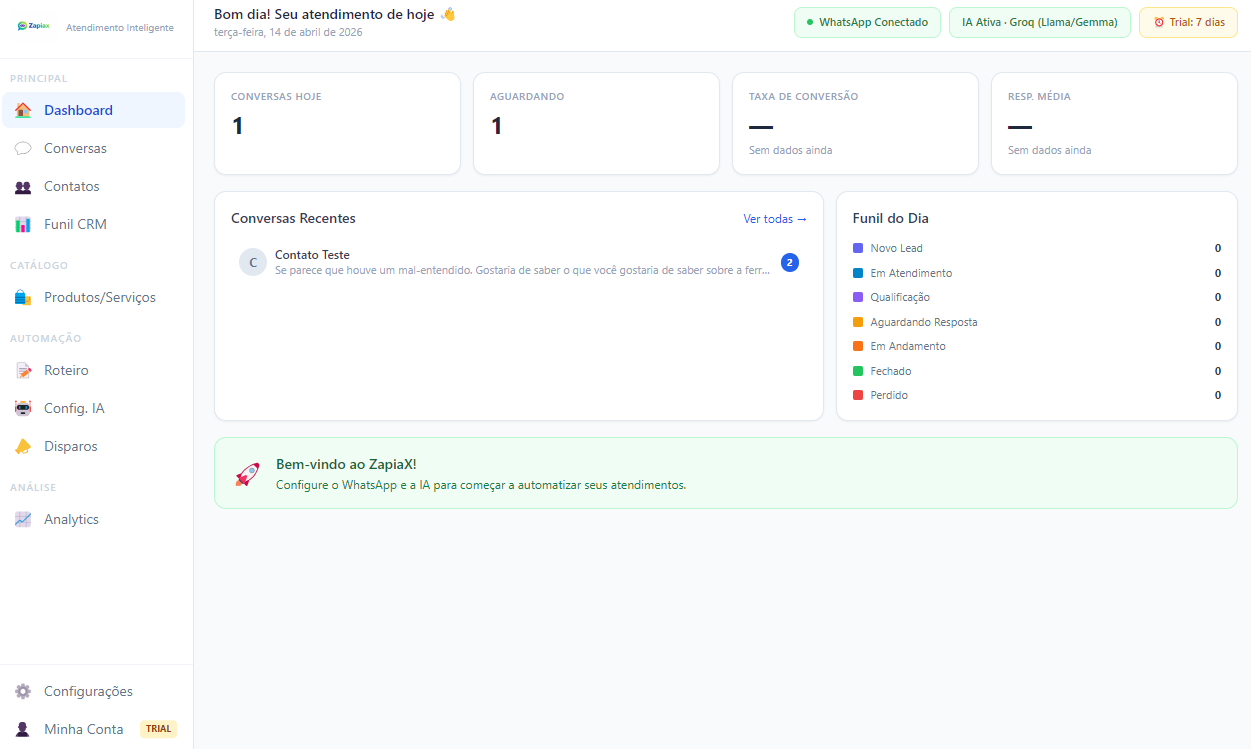1251x749 pixels.
Task: Open the Contato Teste conversation
Action: (x=518, y=263)
